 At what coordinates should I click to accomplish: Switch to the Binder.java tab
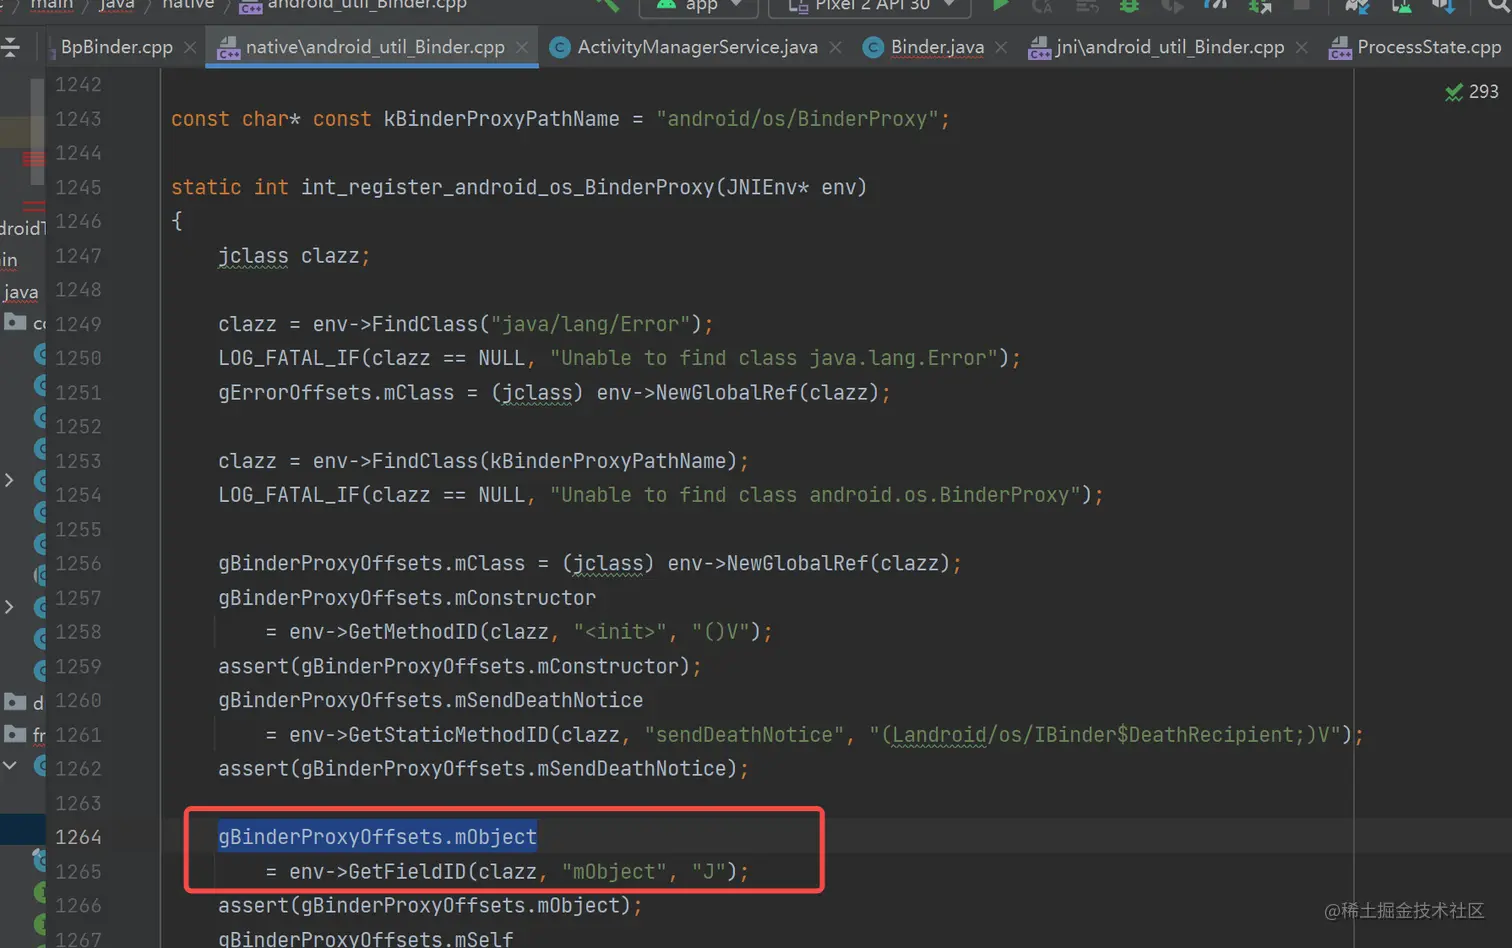937,47
